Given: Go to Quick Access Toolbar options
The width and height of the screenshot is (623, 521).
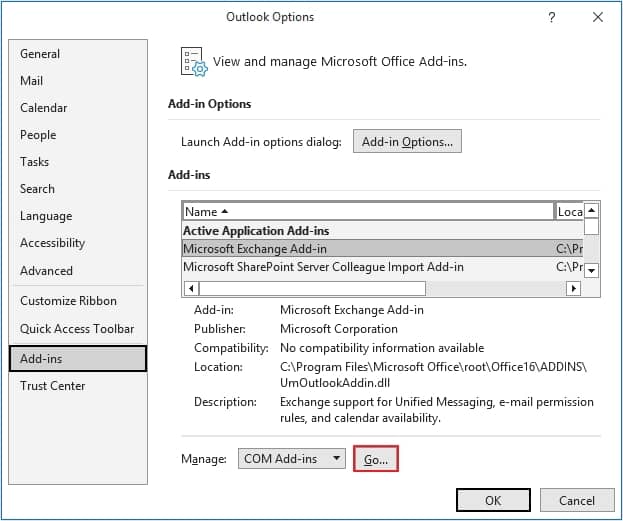Looking at the screenshot, I should pos(77,329).
